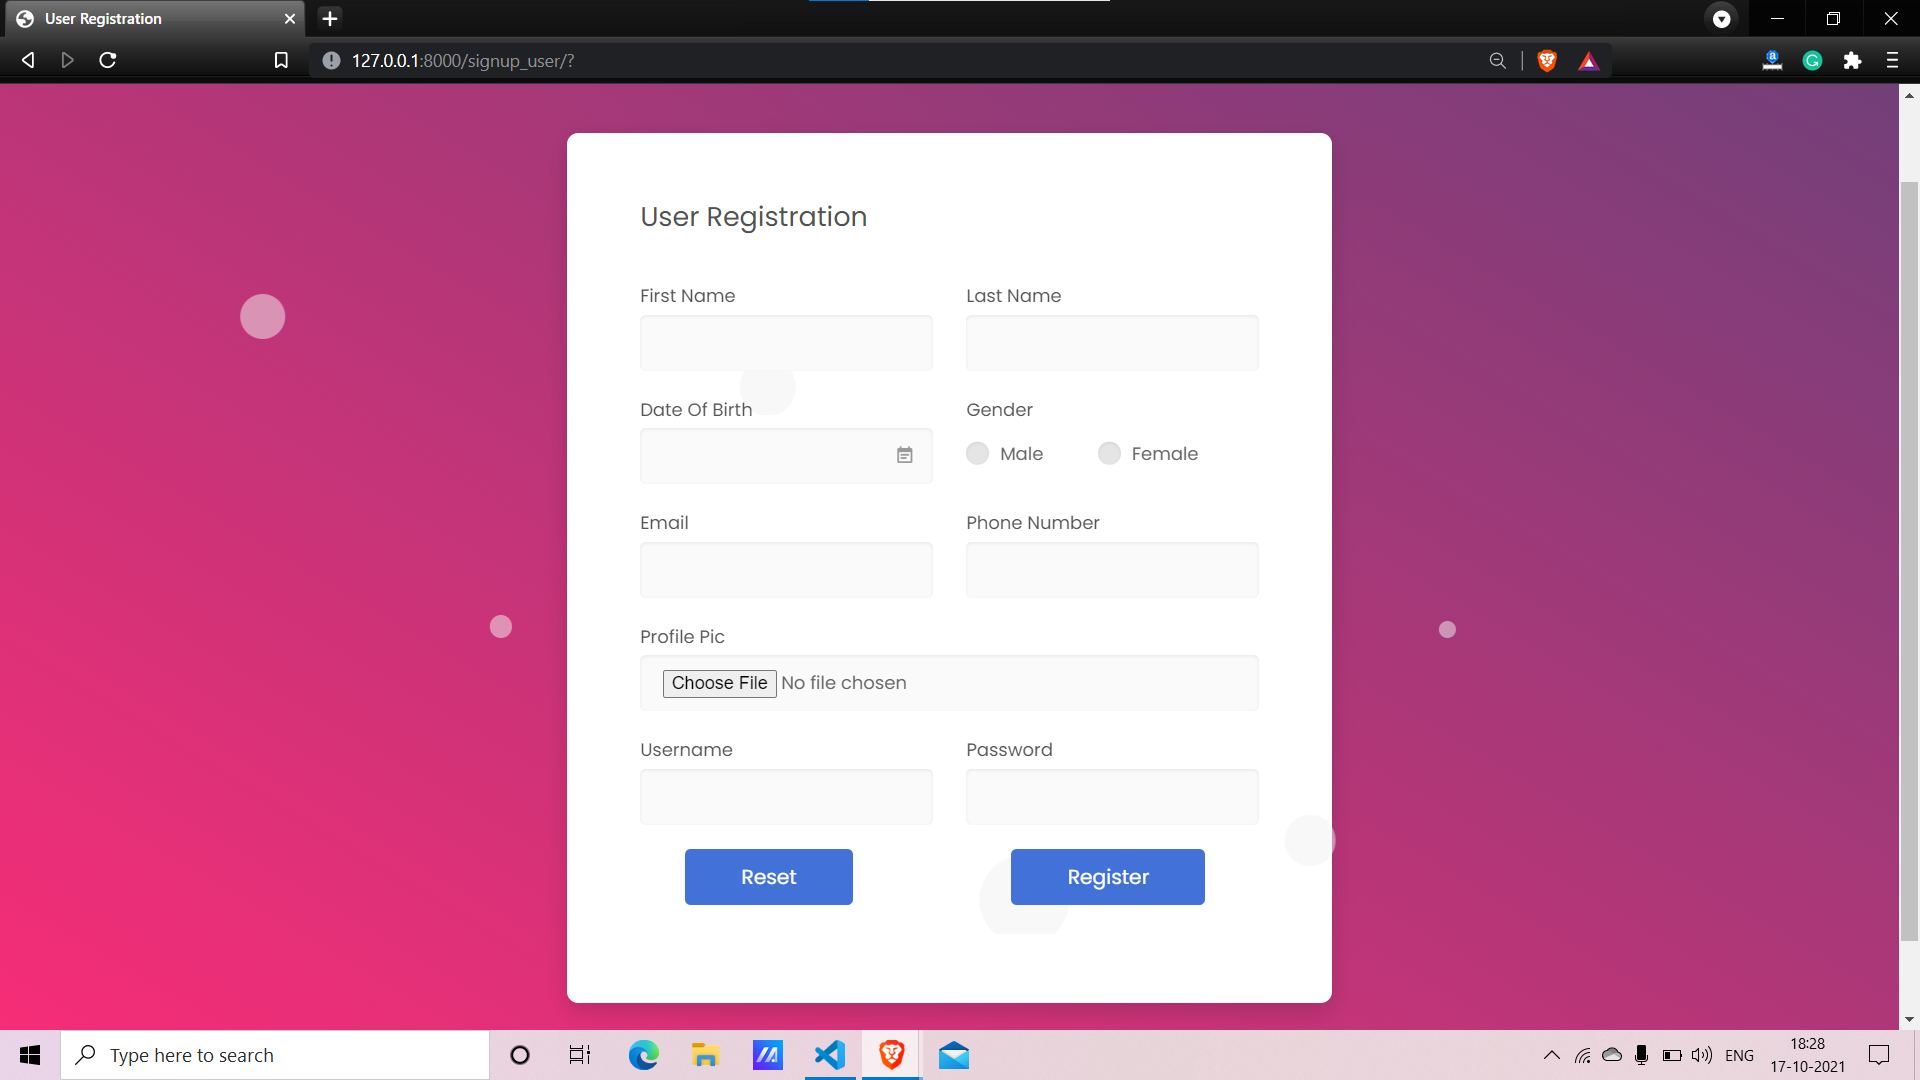The height and width of the screenshot is (1080, 1920).
Task: Click the Brave Shields lion icon
Action: (x=1547, y=61)
